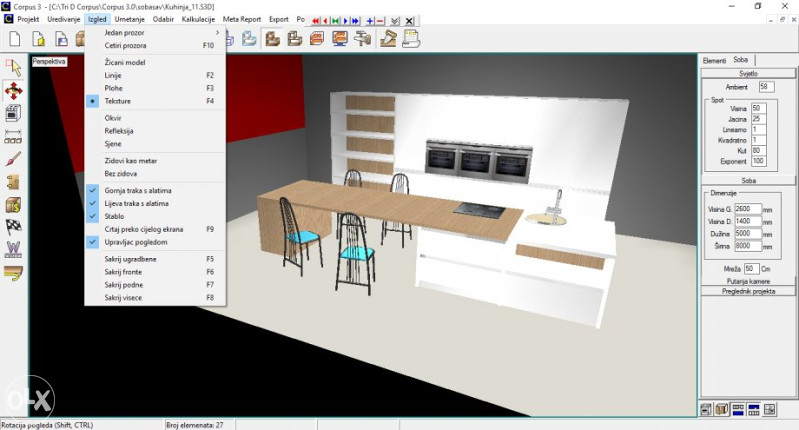Click the wood plane tool icon
Screen dimensions: 799x430
click(388, 39)
